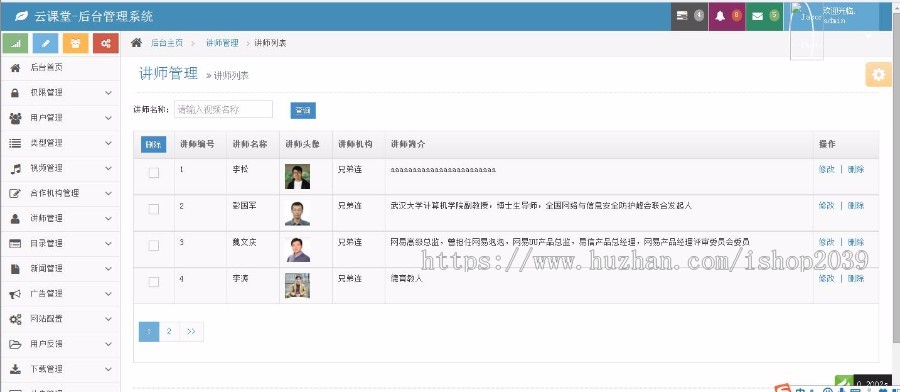Click the leaf logo icon

click(21, 16)
